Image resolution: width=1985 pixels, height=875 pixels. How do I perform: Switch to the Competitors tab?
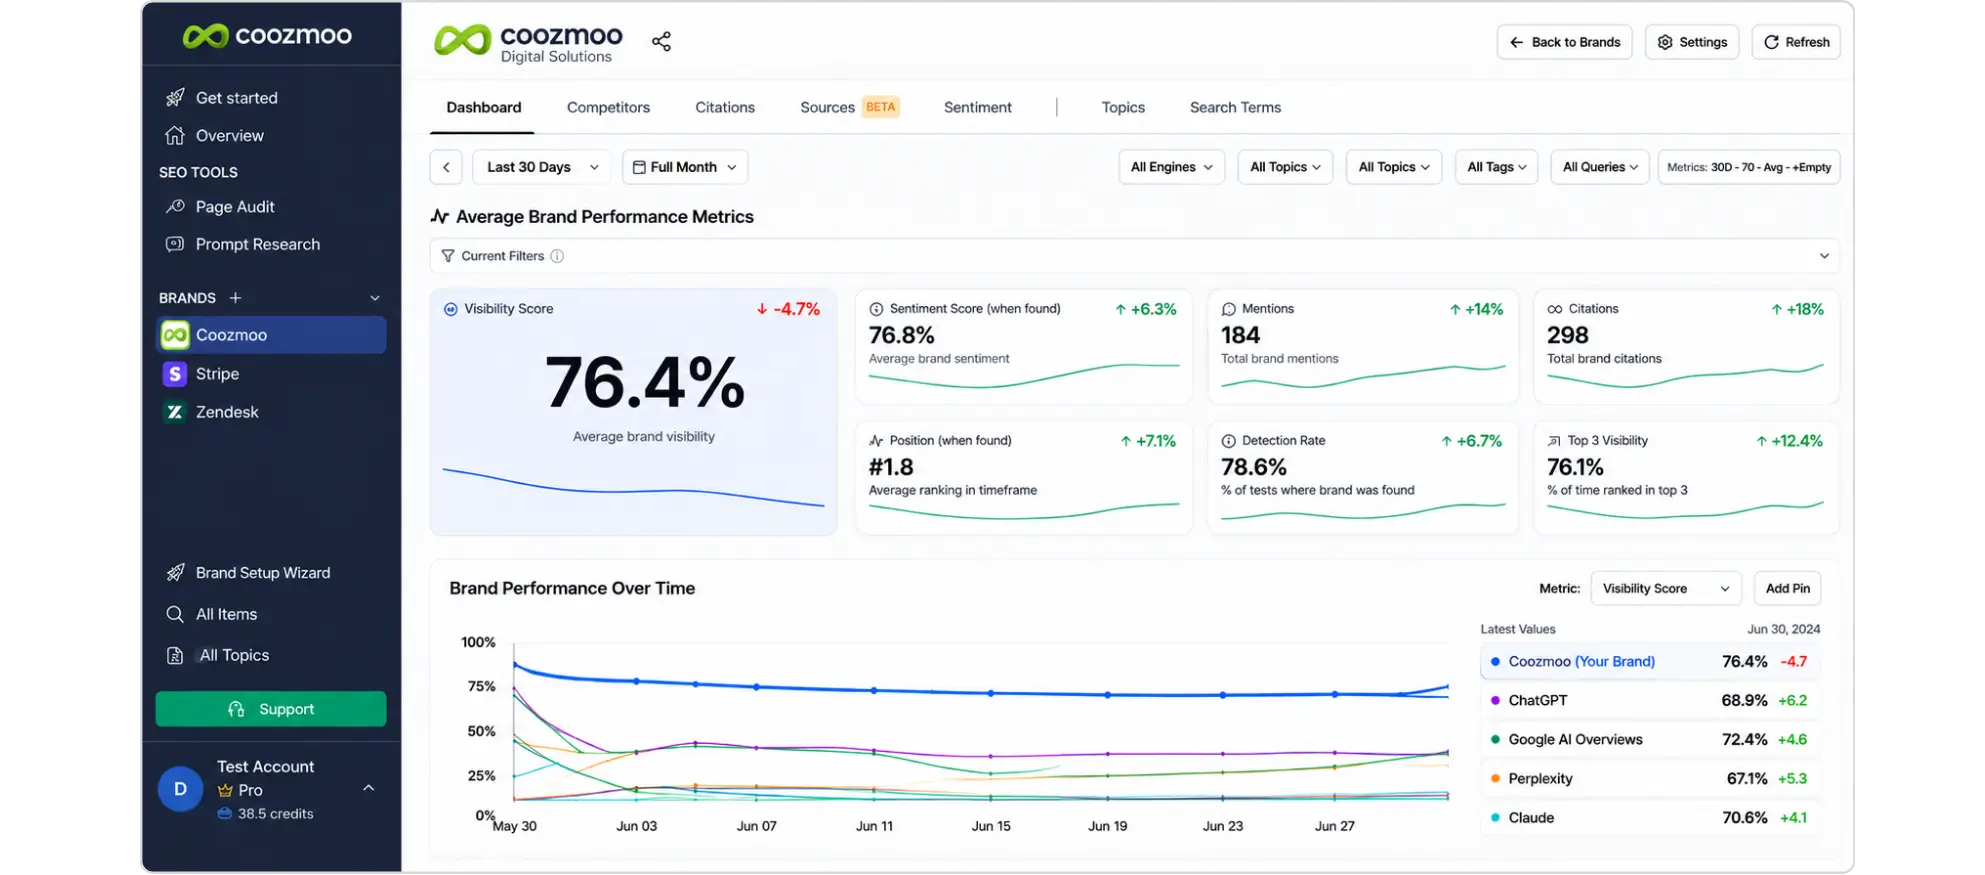click(608, 107)
